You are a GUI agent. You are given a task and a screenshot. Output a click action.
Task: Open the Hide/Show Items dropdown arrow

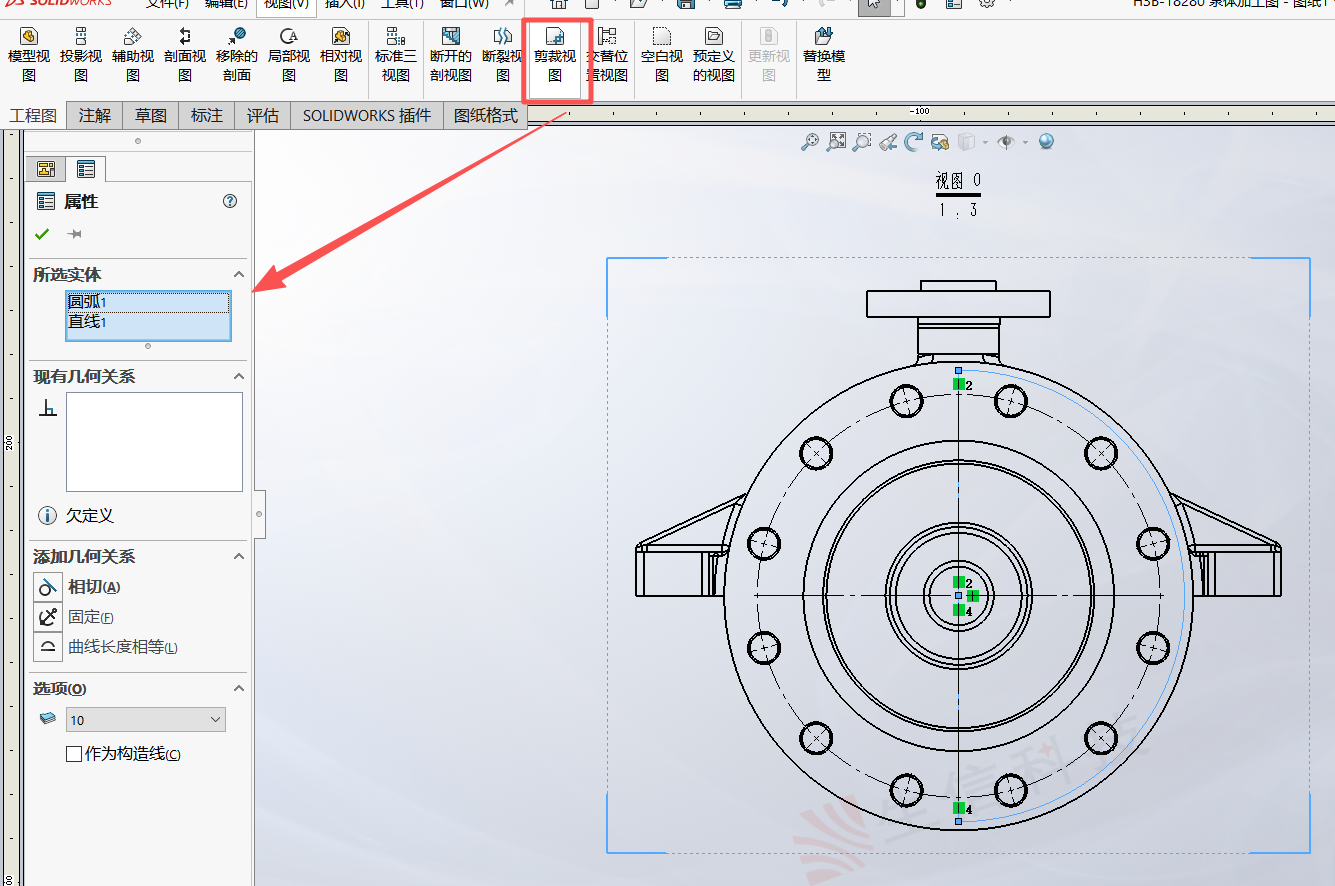[x=1026, y=142]
